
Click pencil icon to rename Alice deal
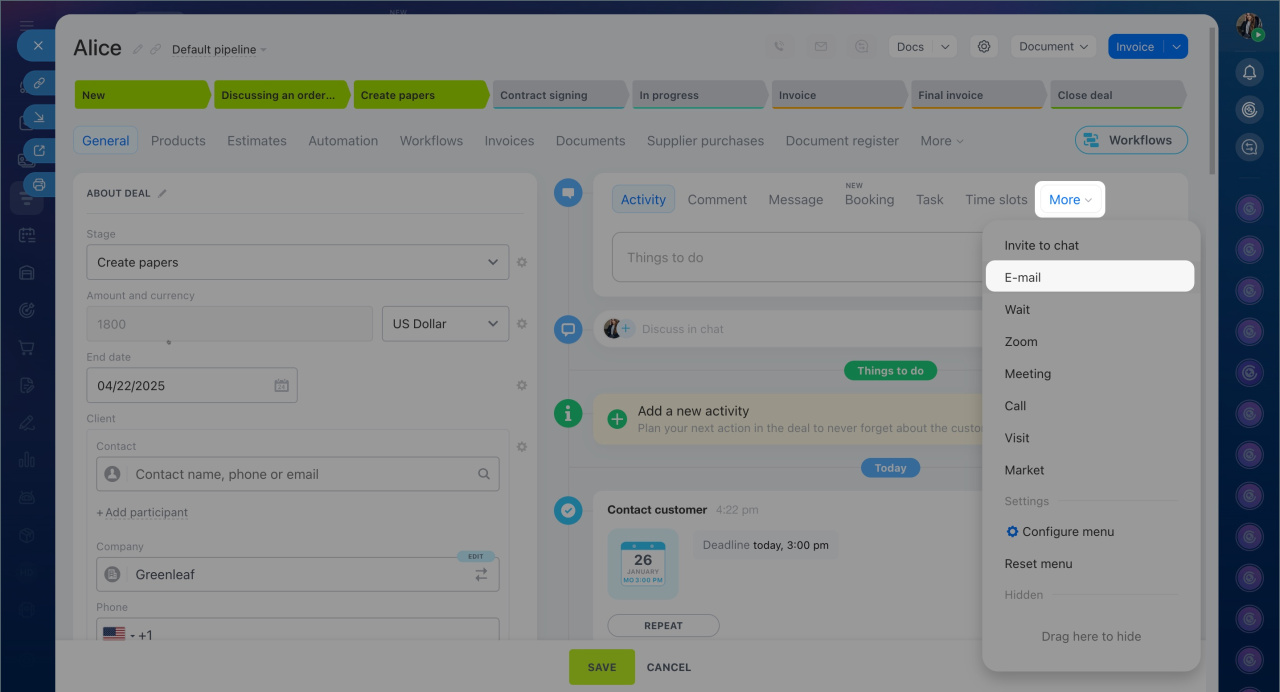point(138,49)
